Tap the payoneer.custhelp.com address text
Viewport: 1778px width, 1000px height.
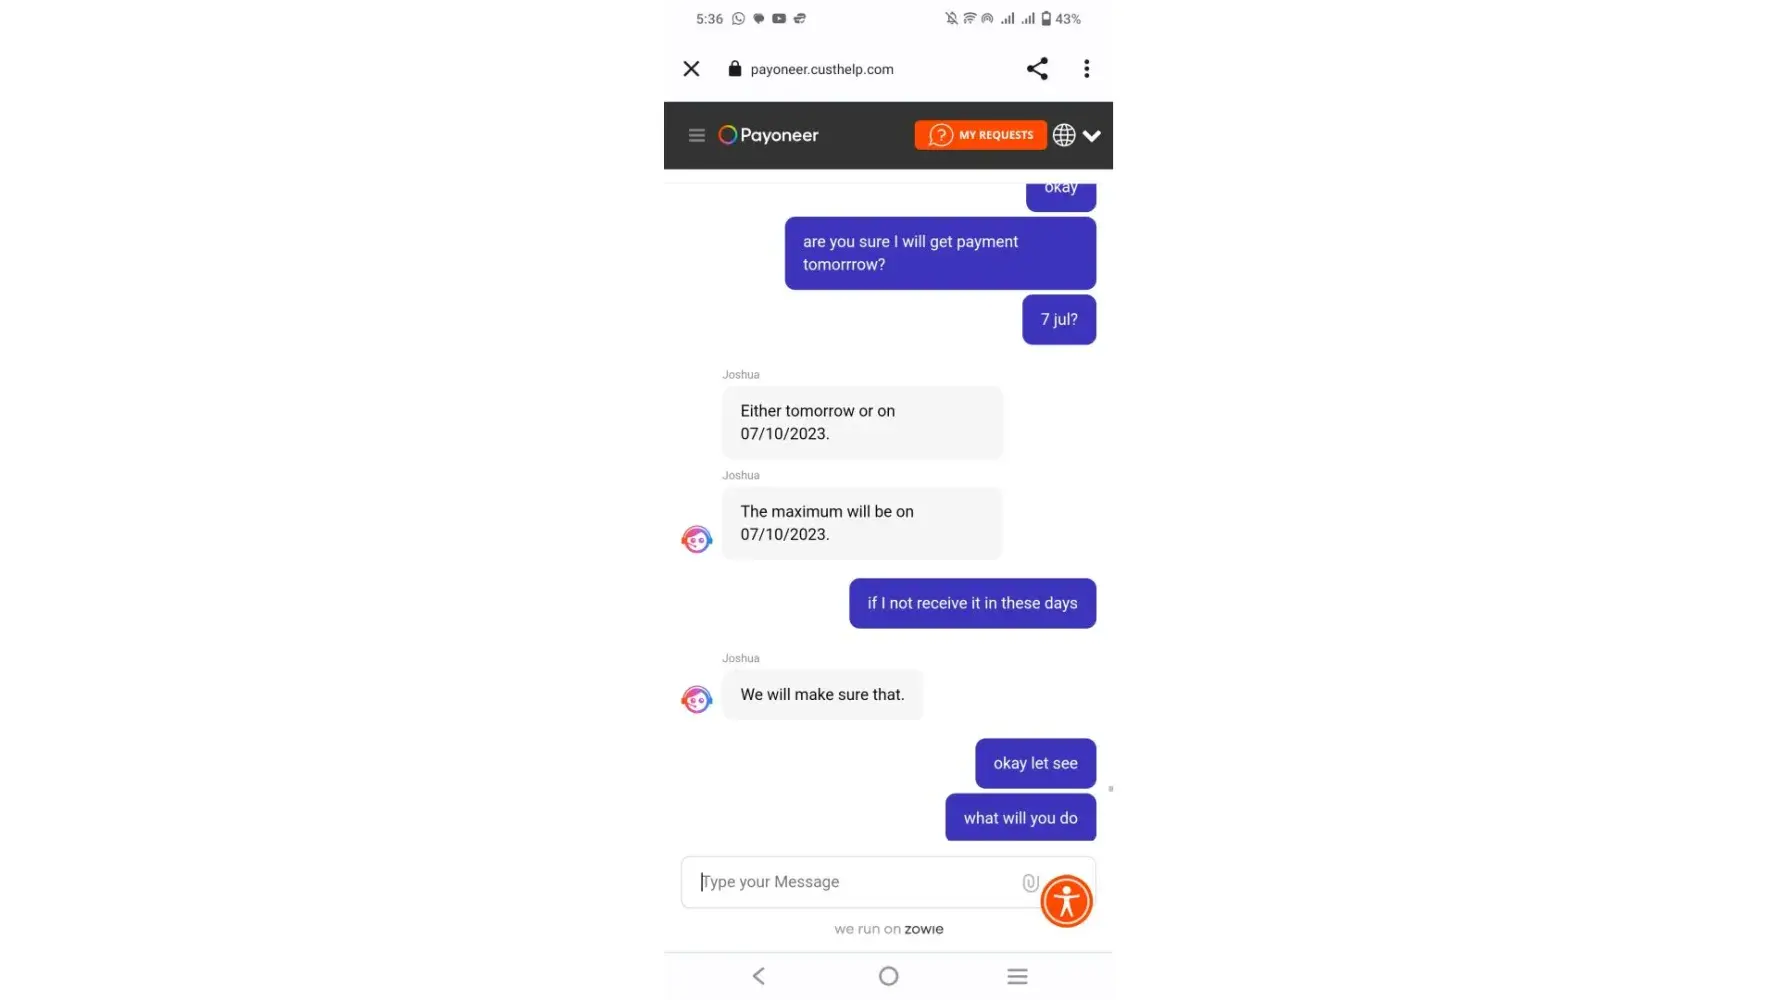click(x=822, y=69)
